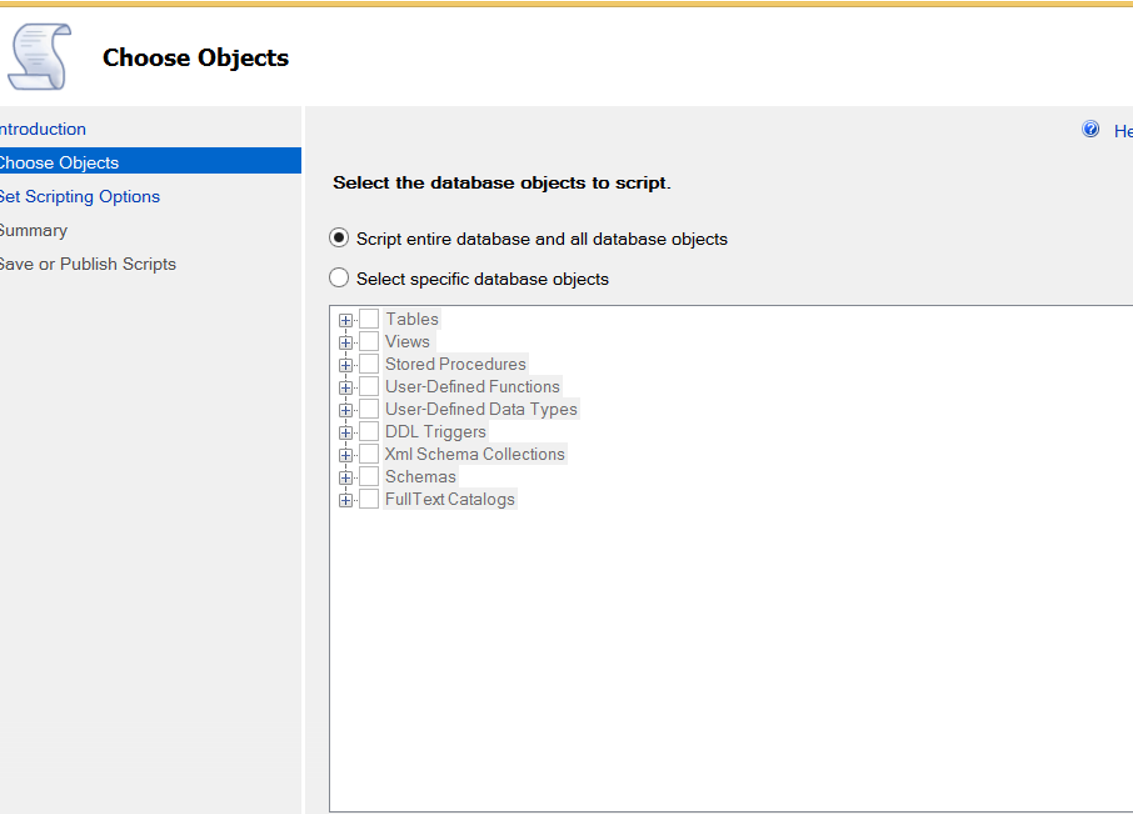This screenshot has height=814, width=1133.
Task: Click the blue Help question mark icon
Action: (x=1090, y=129)
